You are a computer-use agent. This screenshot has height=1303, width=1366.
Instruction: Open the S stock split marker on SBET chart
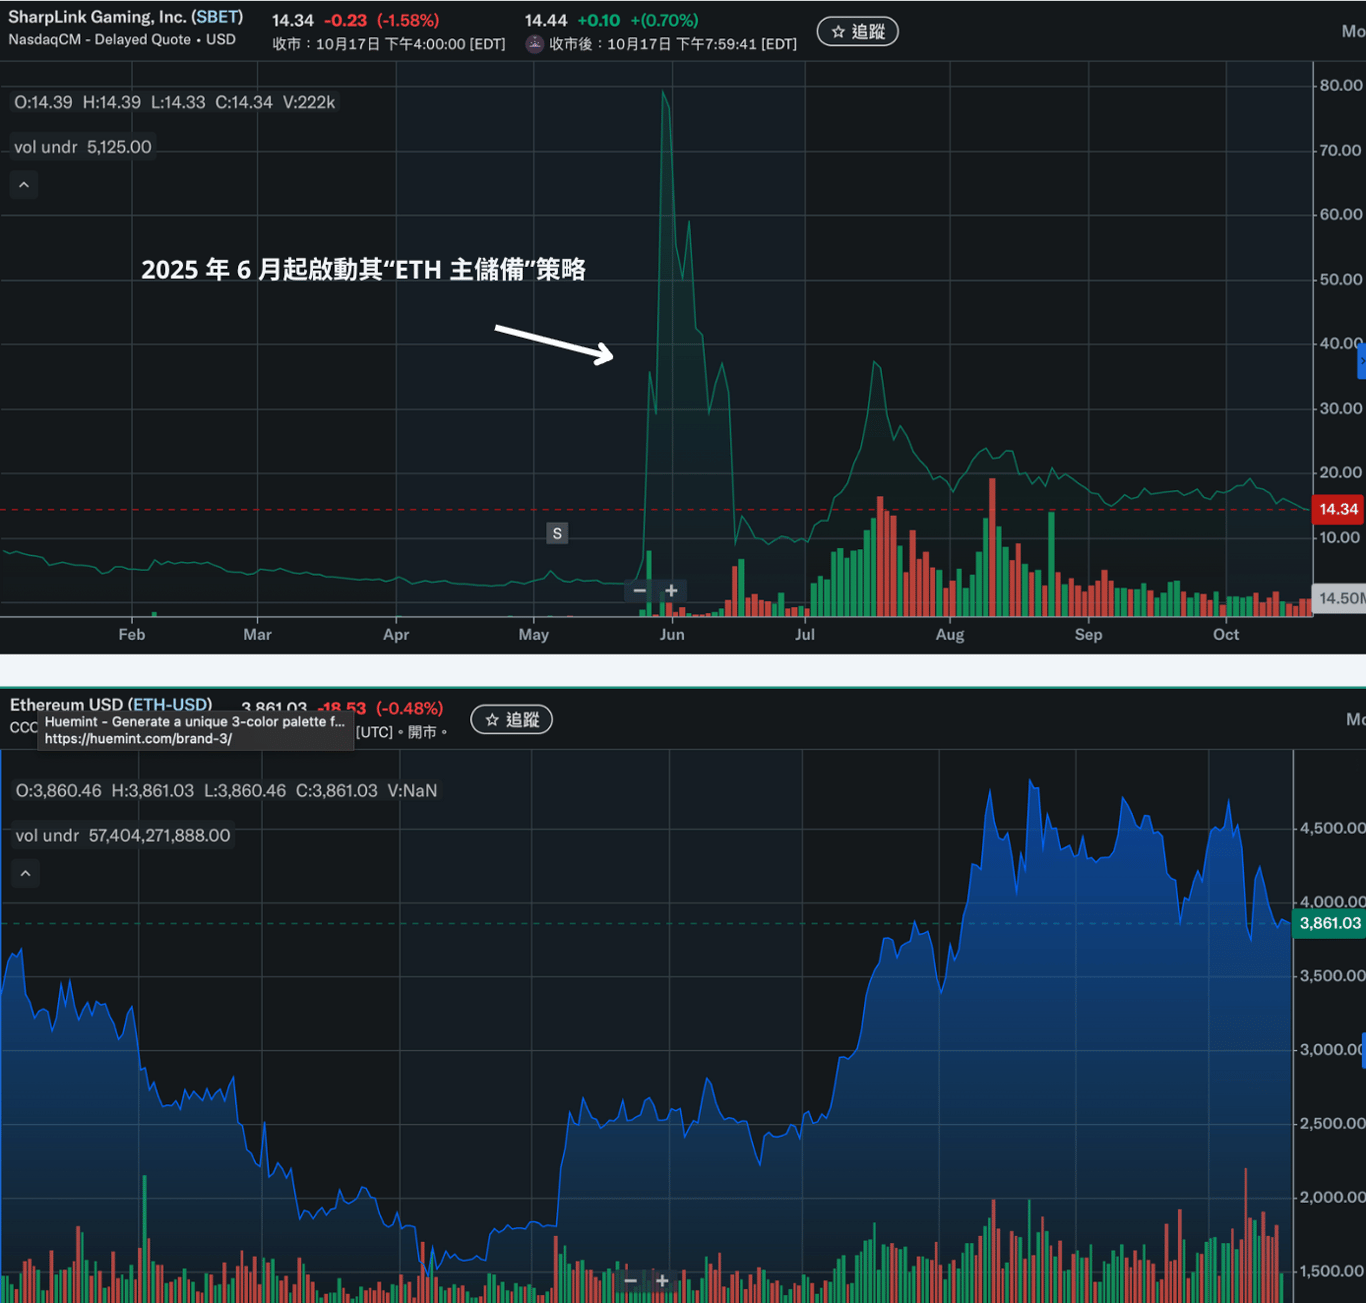(x=557, y=533)
